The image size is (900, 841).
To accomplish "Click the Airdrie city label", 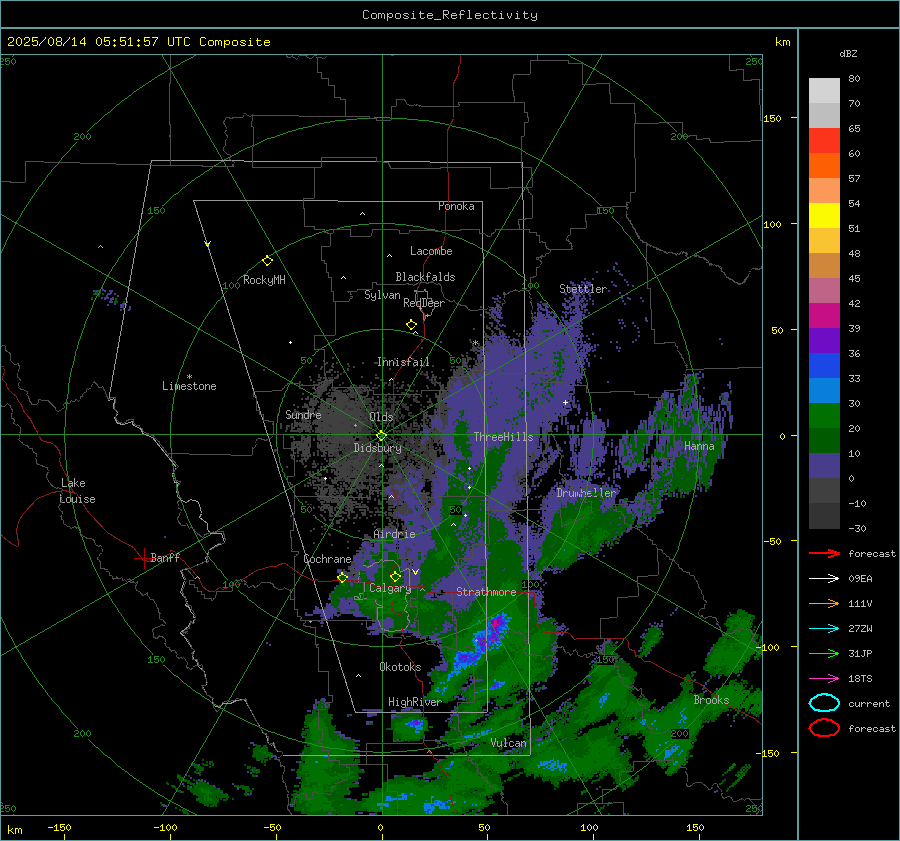I will point(394,534).
